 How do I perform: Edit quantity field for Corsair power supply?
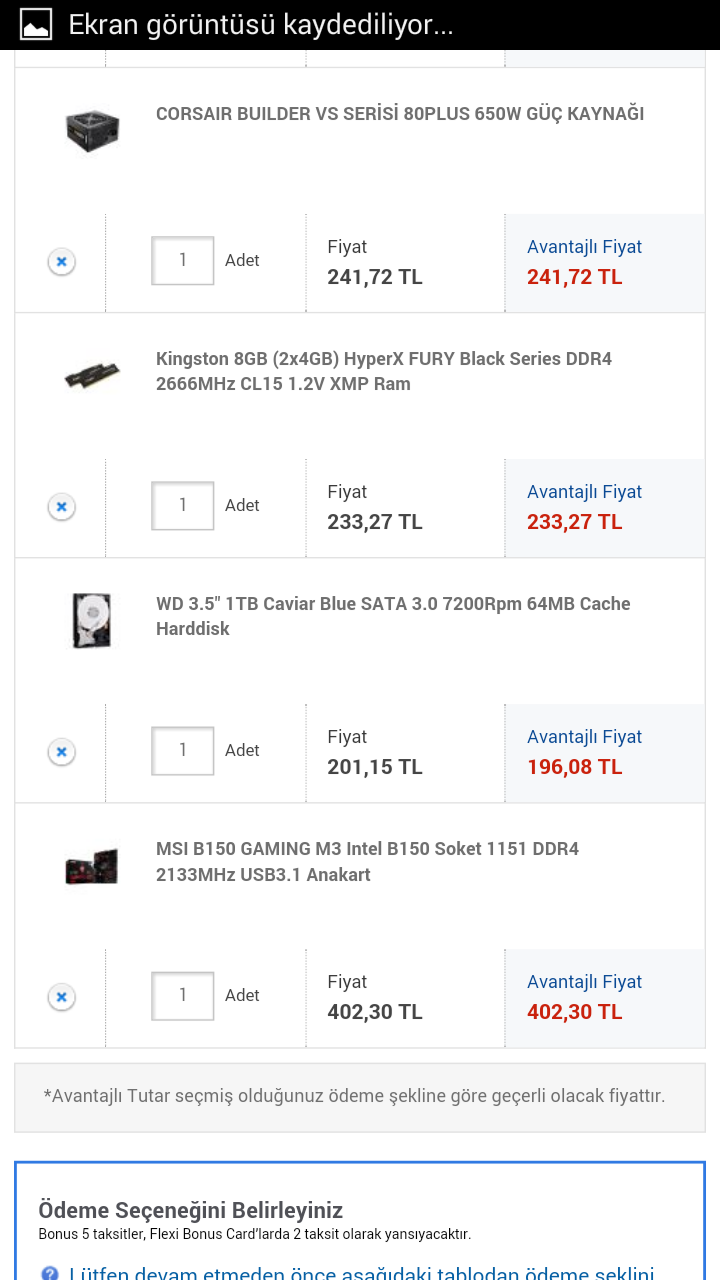(x=182, y=260)
